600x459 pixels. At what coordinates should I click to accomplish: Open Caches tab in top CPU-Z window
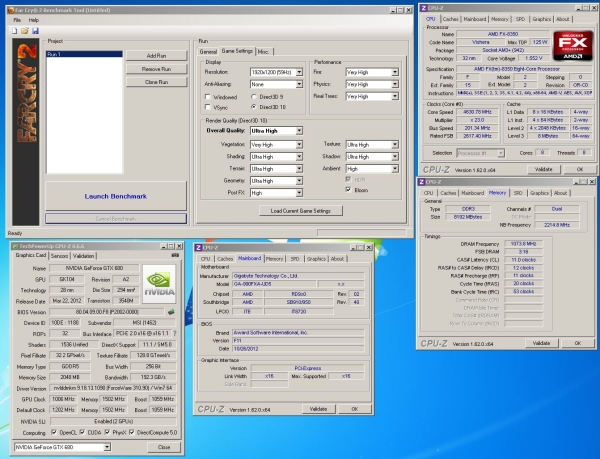coord(450,19)
